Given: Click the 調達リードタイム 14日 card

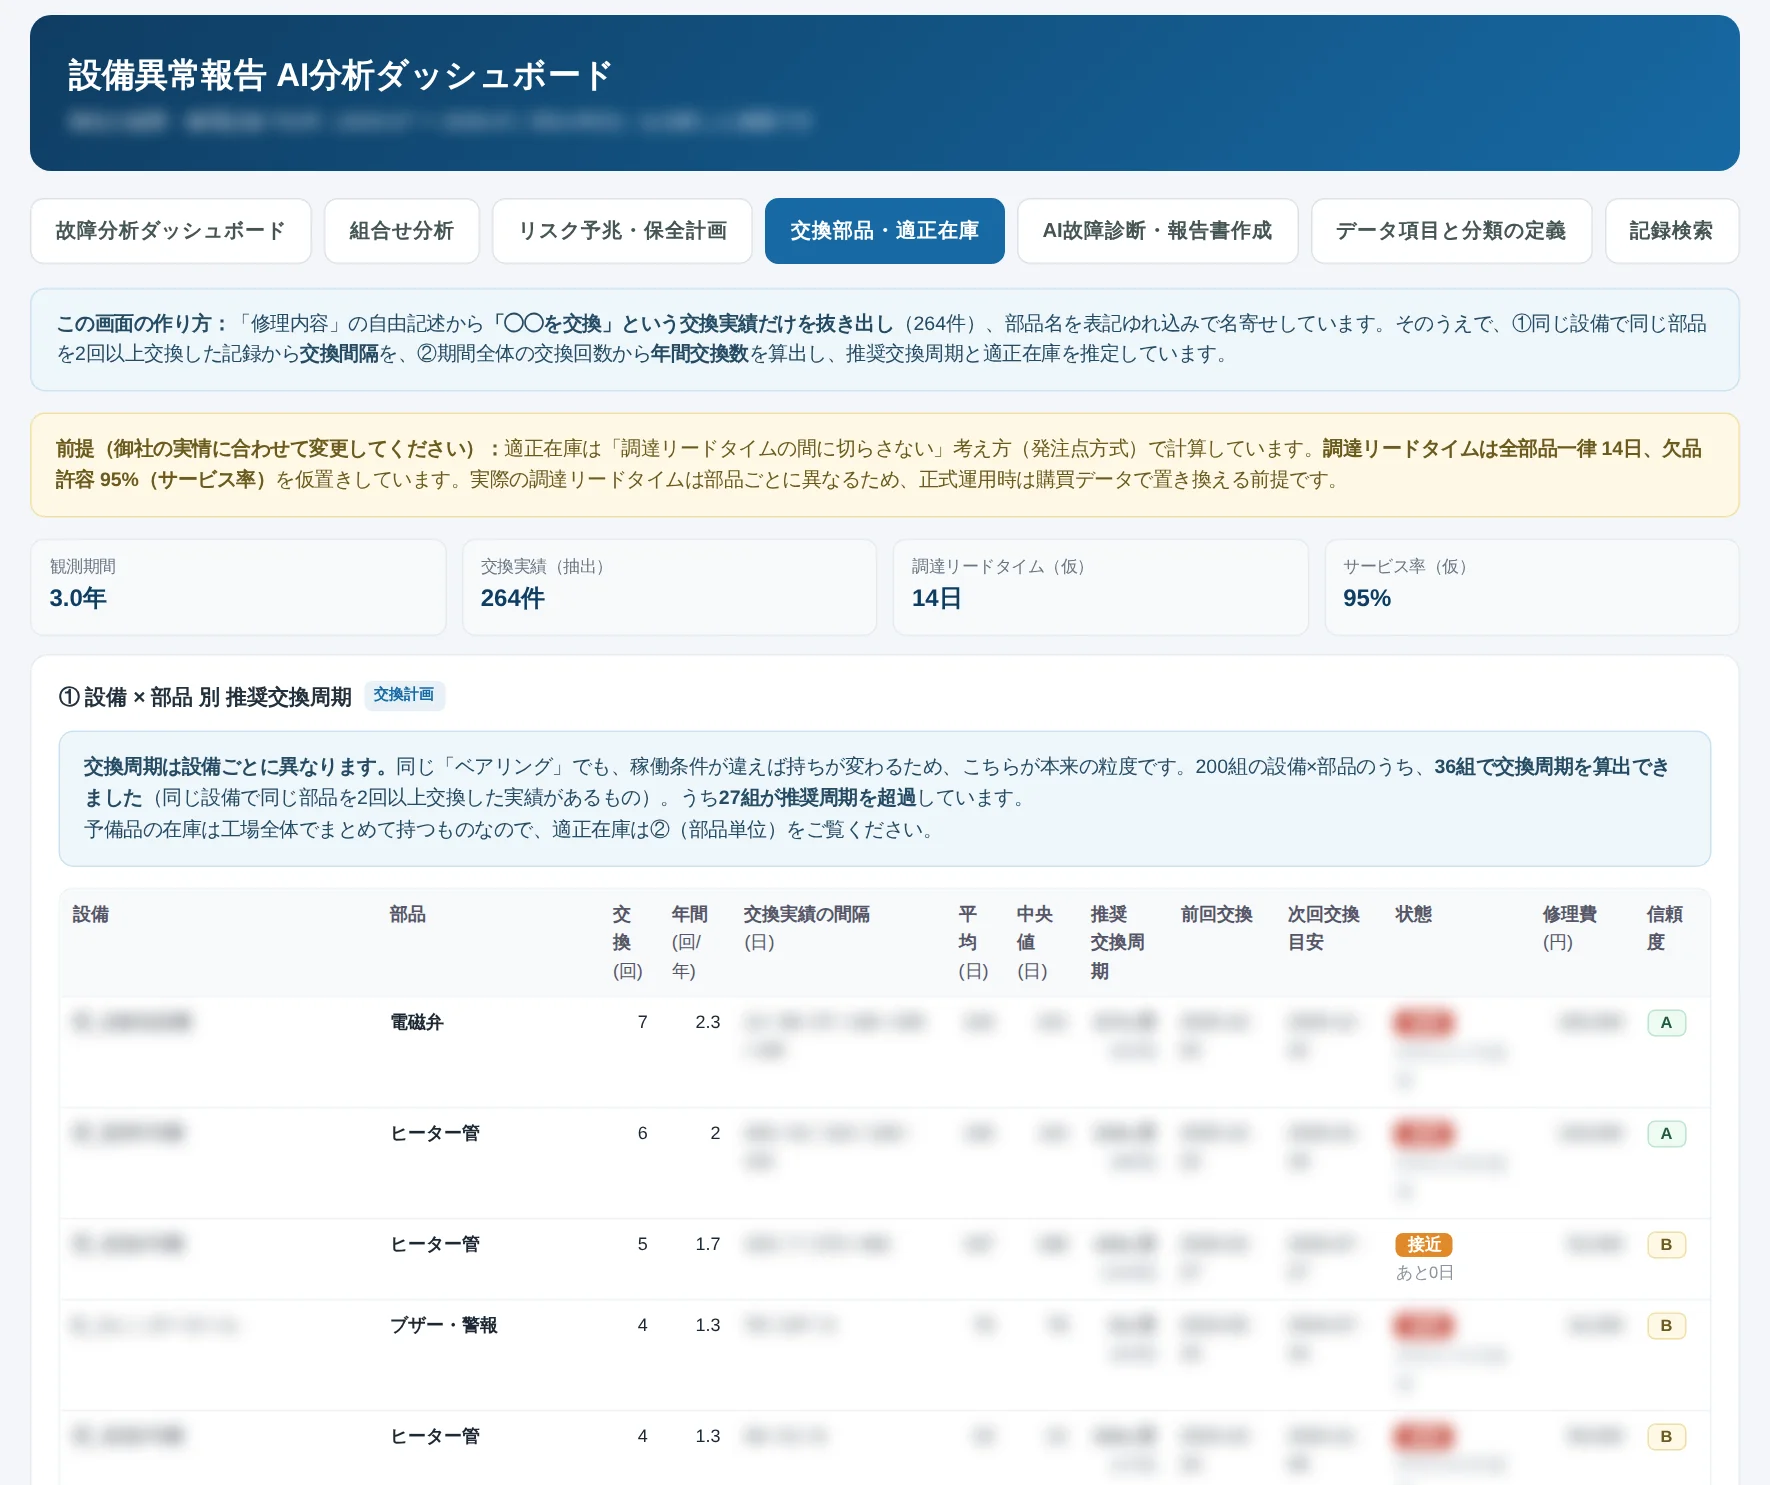Looking at the screenshot, I should (1100, 587).
